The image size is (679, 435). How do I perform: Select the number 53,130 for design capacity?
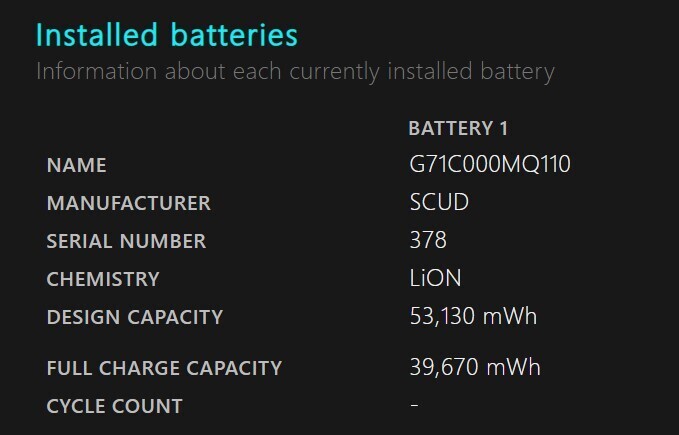point(441,317)
